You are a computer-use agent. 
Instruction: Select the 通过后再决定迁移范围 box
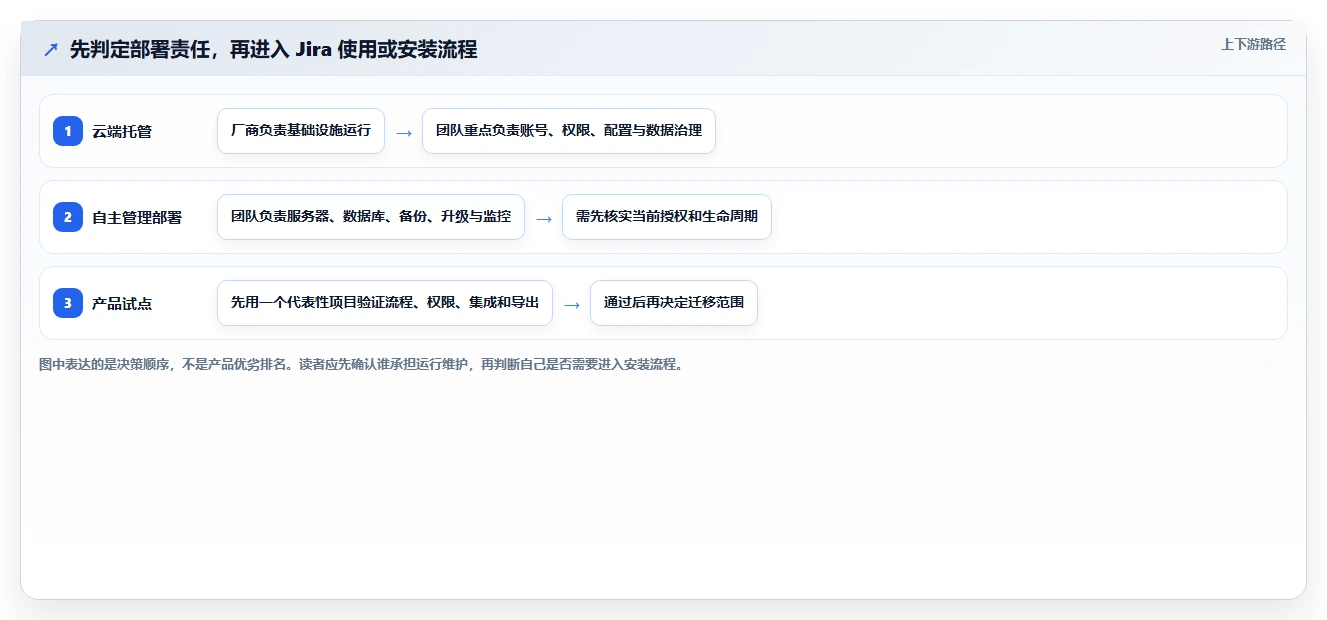coord(674,303)
